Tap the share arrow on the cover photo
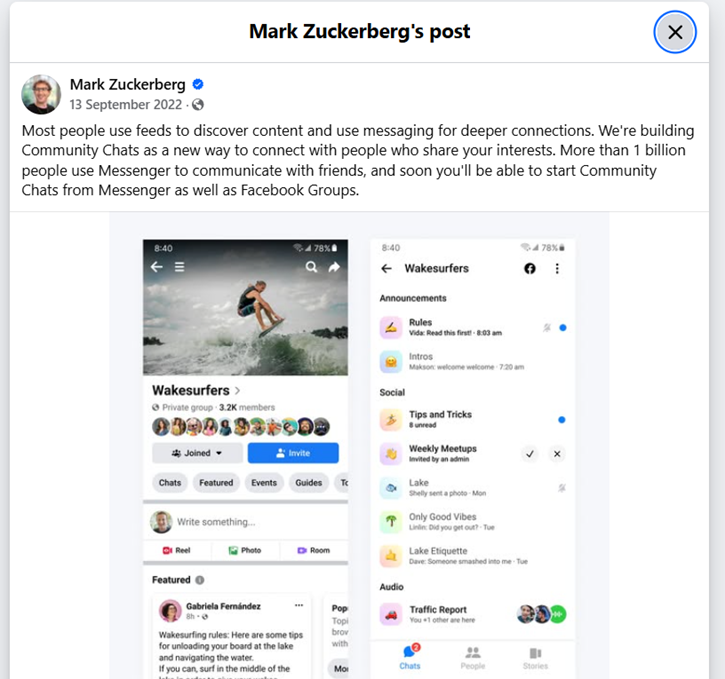The image size is (725, 679). 334,267
